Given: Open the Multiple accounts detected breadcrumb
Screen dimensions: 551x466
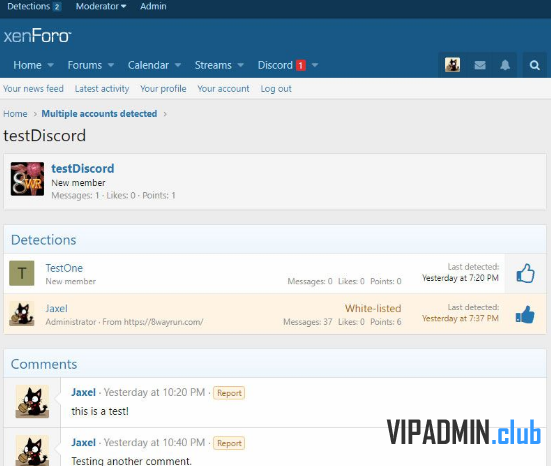Looking at the screenshot, I should (x=99, y=114).
